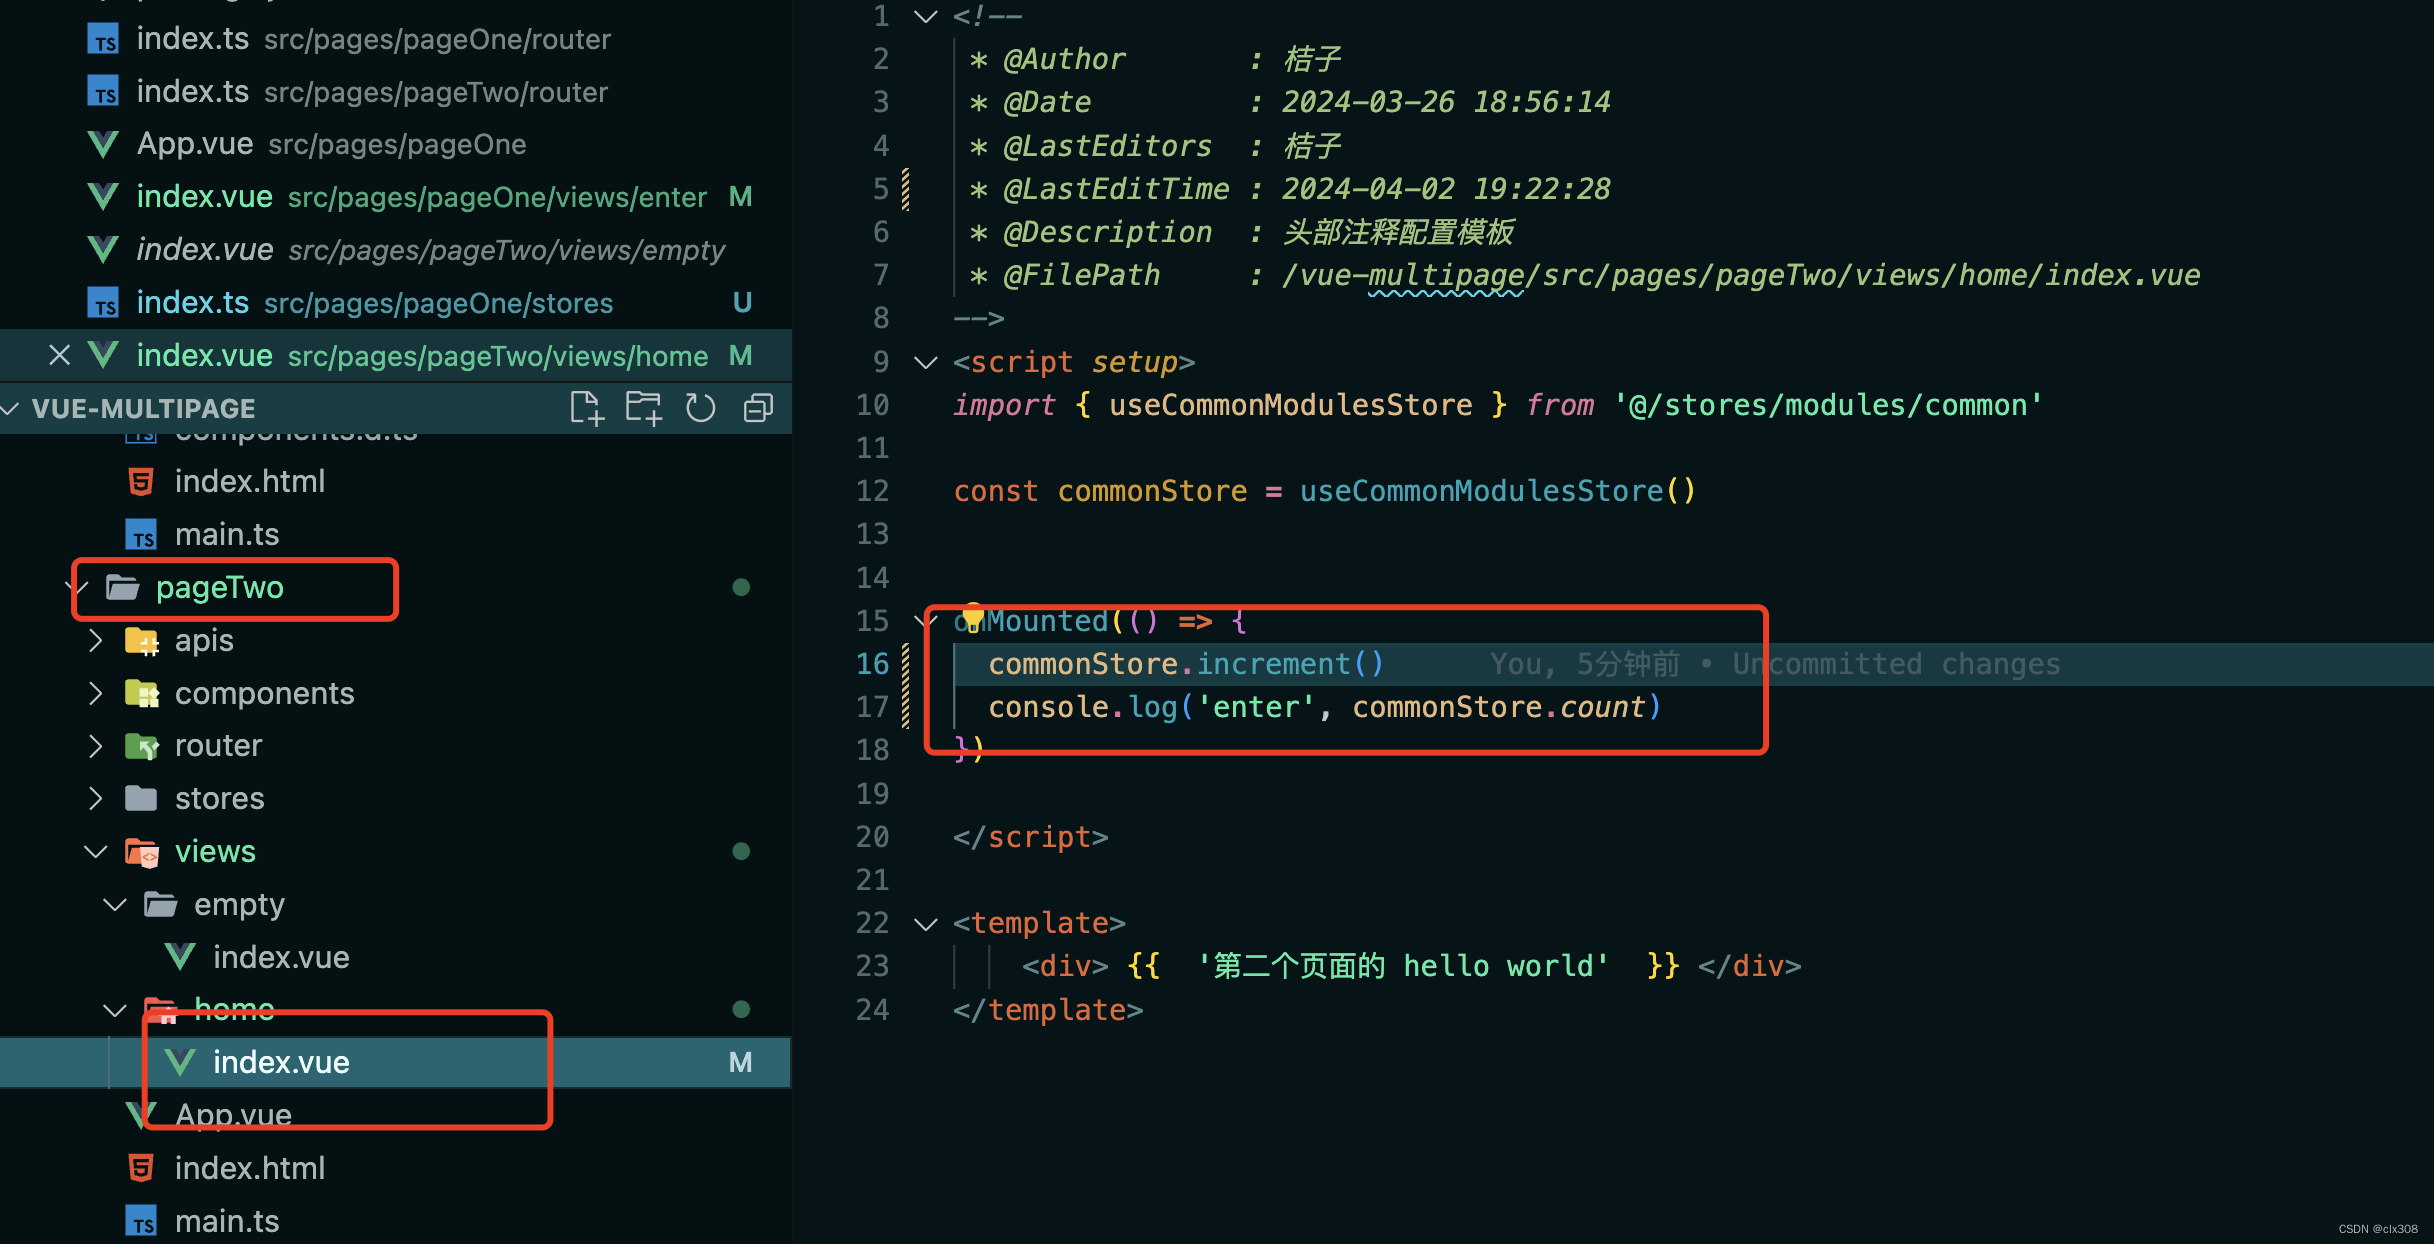Viewport: 2434px width, 1244px height.
Task: Click the @Date value 2024-03-26 18:56:14
Action: (x=1446, y=102)
